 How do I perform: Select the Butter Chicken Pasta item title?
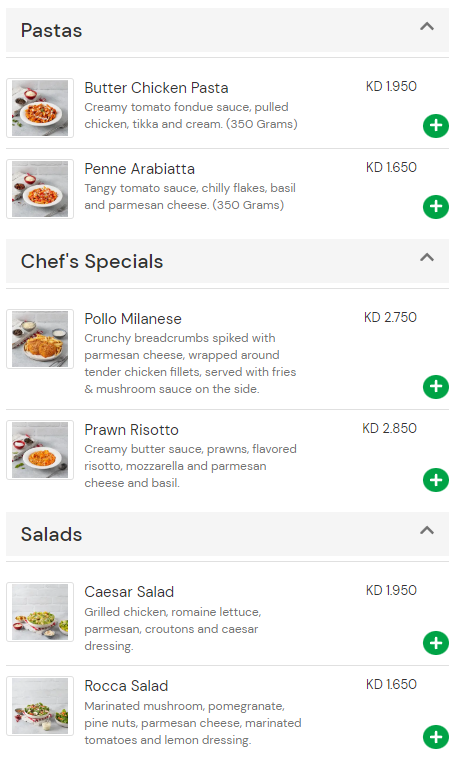[156, 88]
